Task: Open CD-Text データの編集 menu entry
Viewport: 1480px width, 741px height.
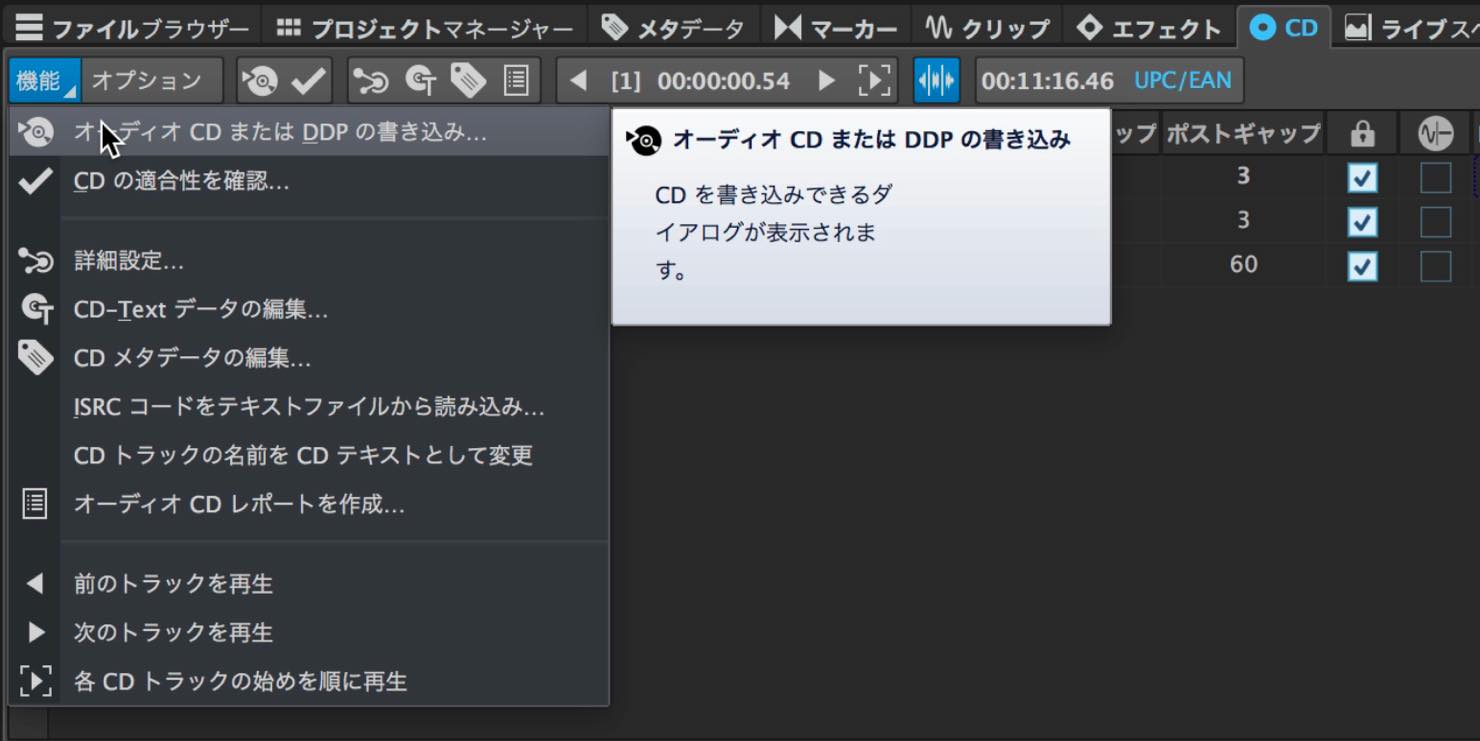Action: [309, 310]
